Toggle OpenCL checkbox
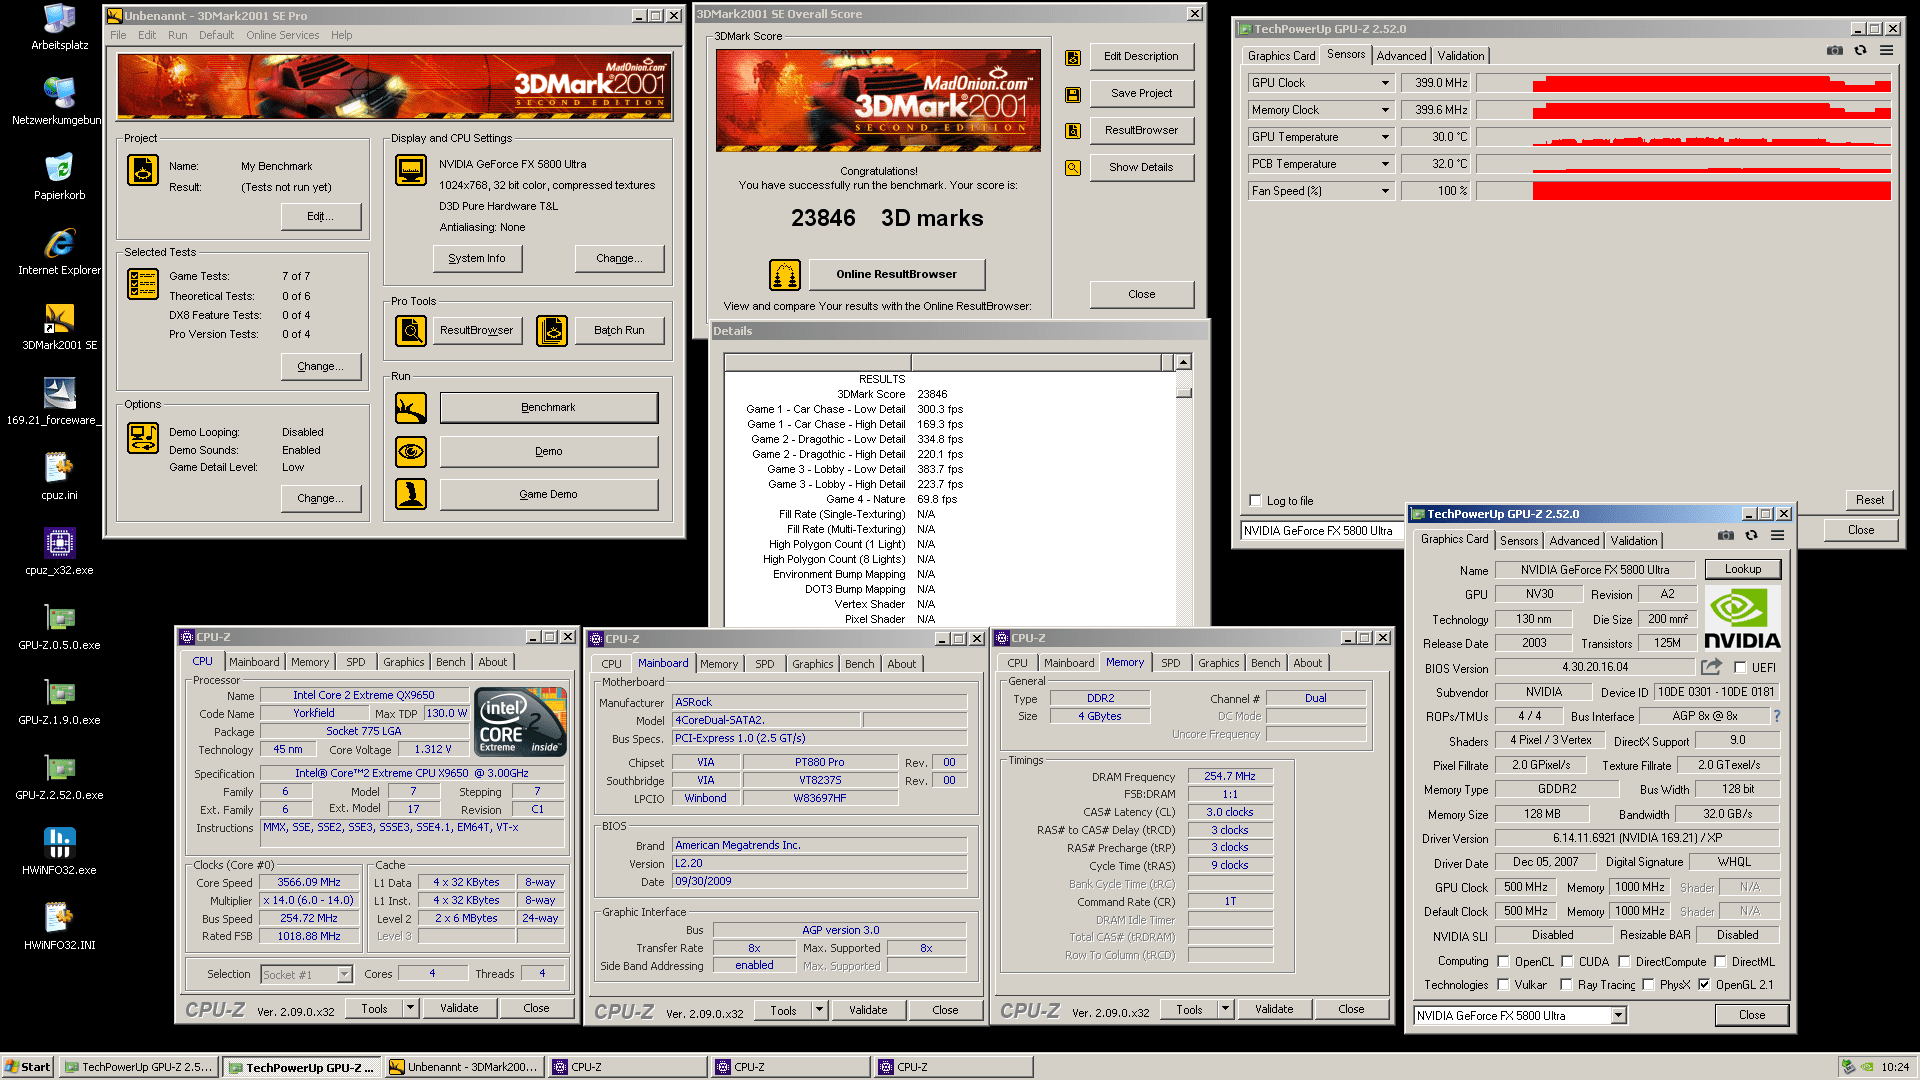The height and width of the screenshot is (1080, 1920). (1503, 961)
